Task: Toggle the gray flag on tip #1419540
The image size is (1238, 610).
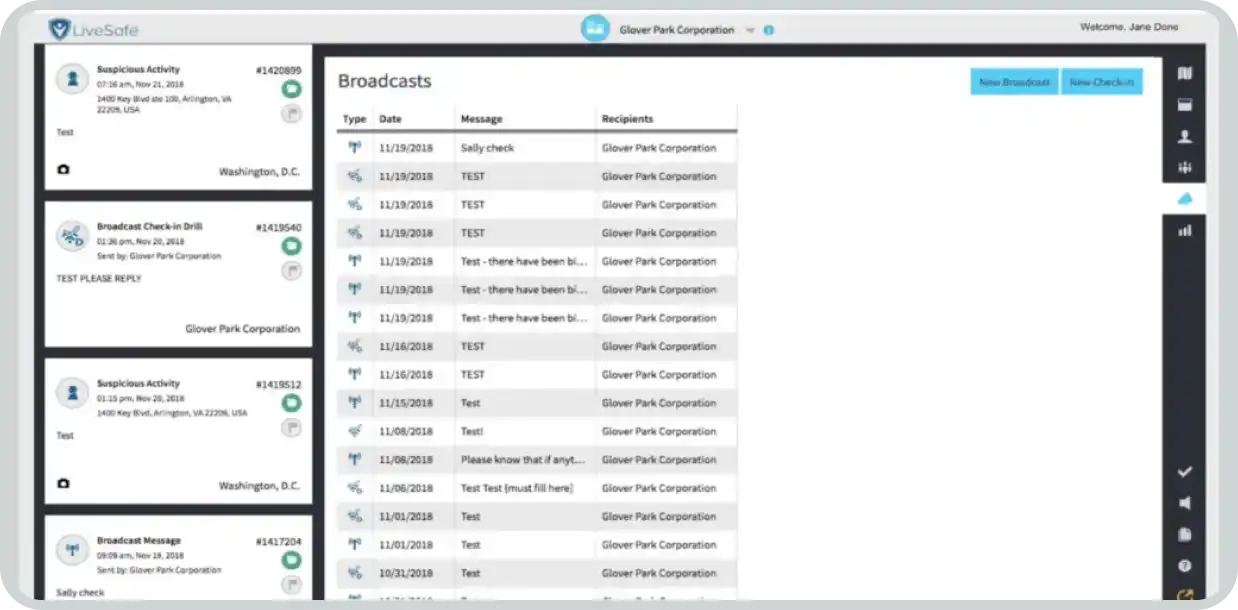Action: click(x=291, y=271)
